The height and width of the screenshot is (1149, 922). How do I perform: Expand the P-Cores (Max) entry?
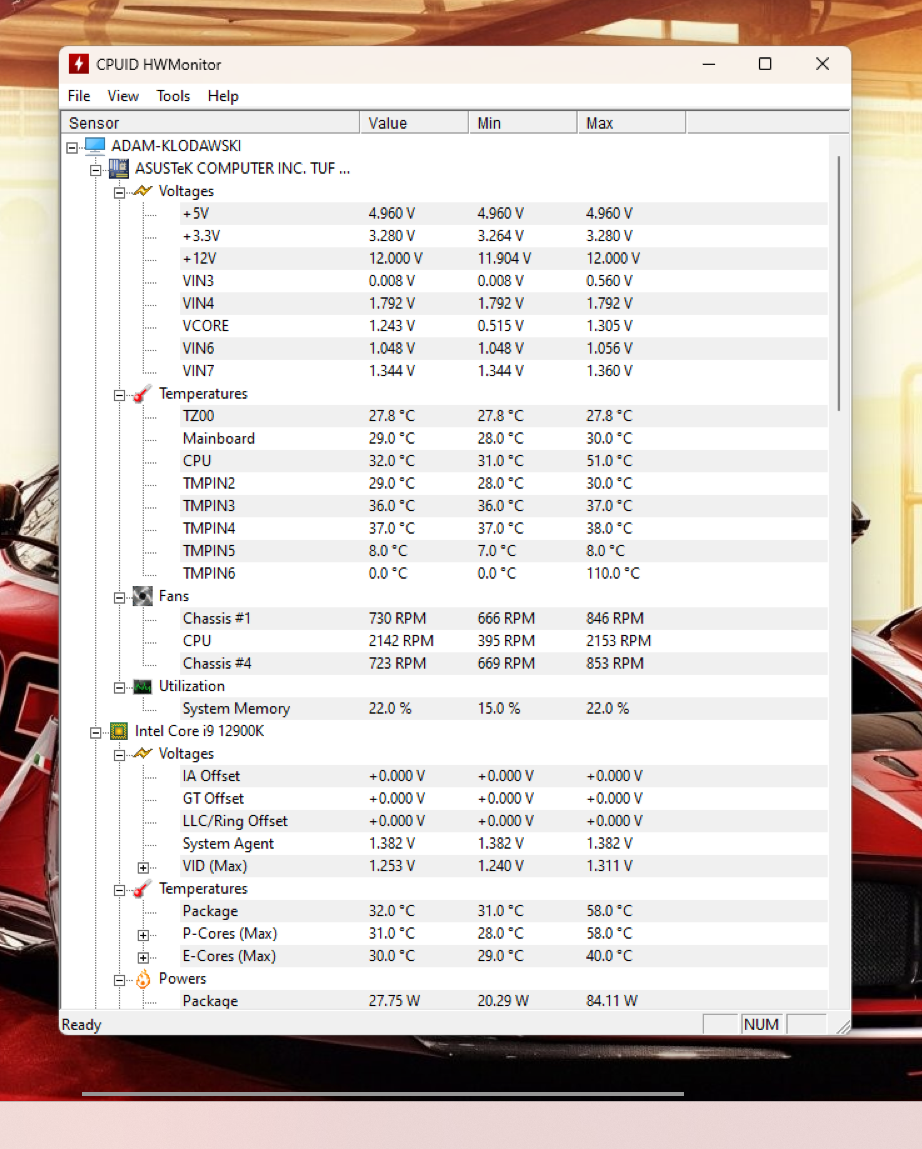(144, 935)
